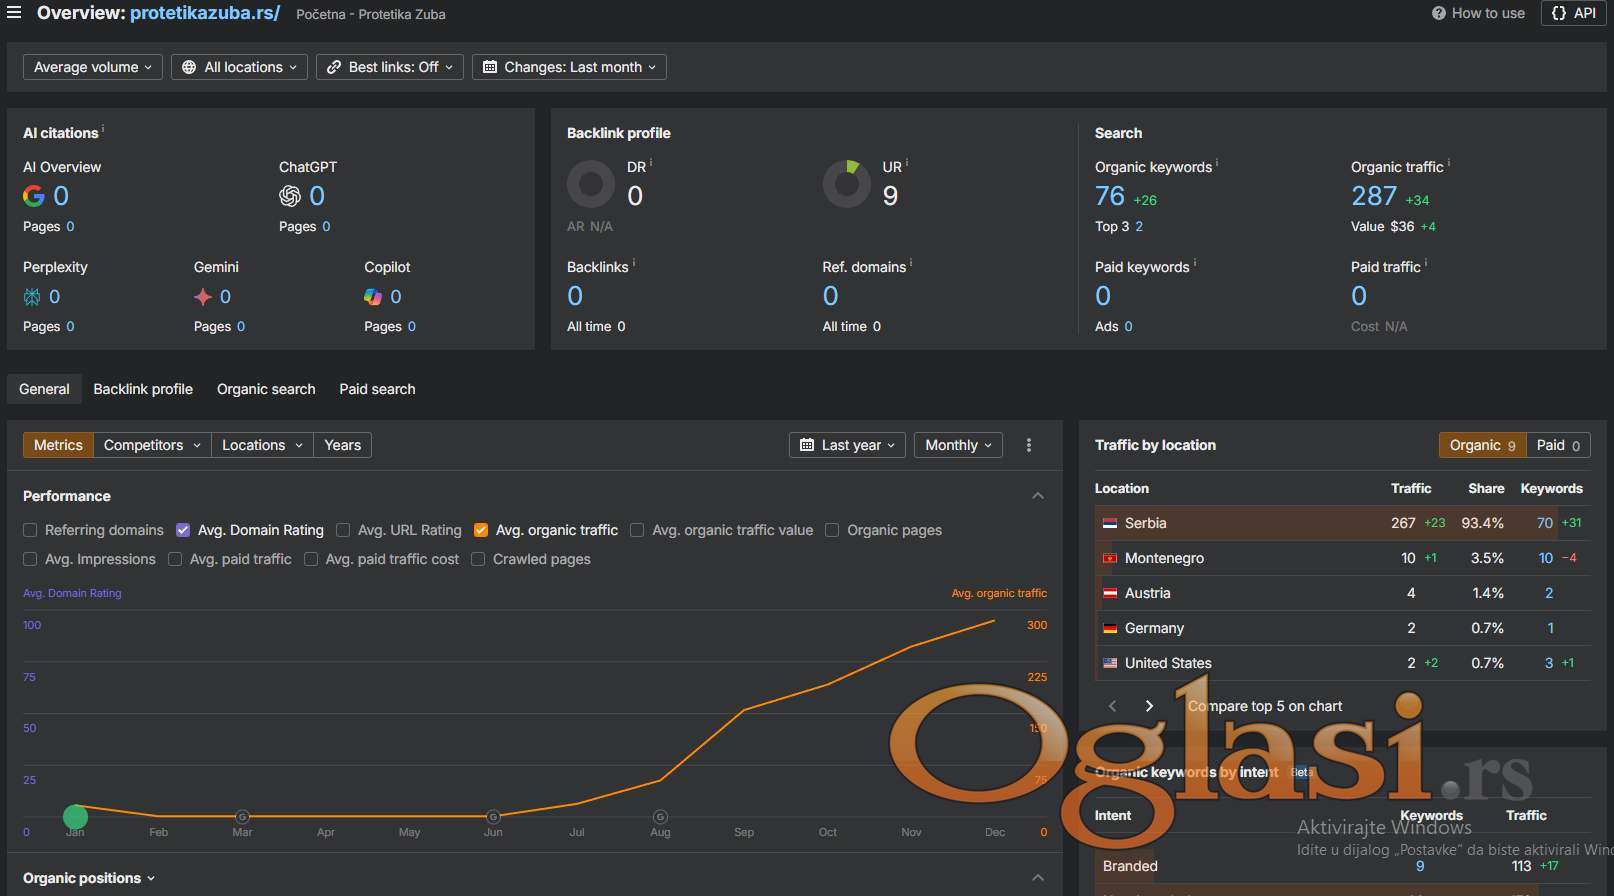The image size is (1614, 896).
Task: Click the Perplexity logo icon
Action: click(32, 297)
